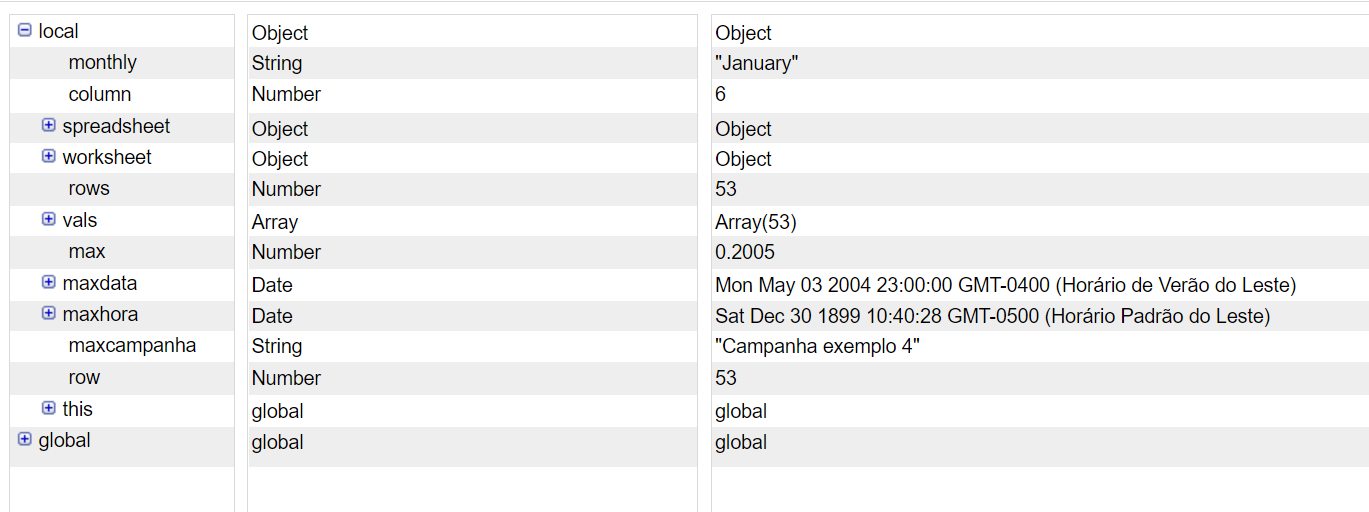Image resolution: width=1369 pixels, height=512 pixels.
Task: Expand the global scope node
Action: (x=25, y=440)
